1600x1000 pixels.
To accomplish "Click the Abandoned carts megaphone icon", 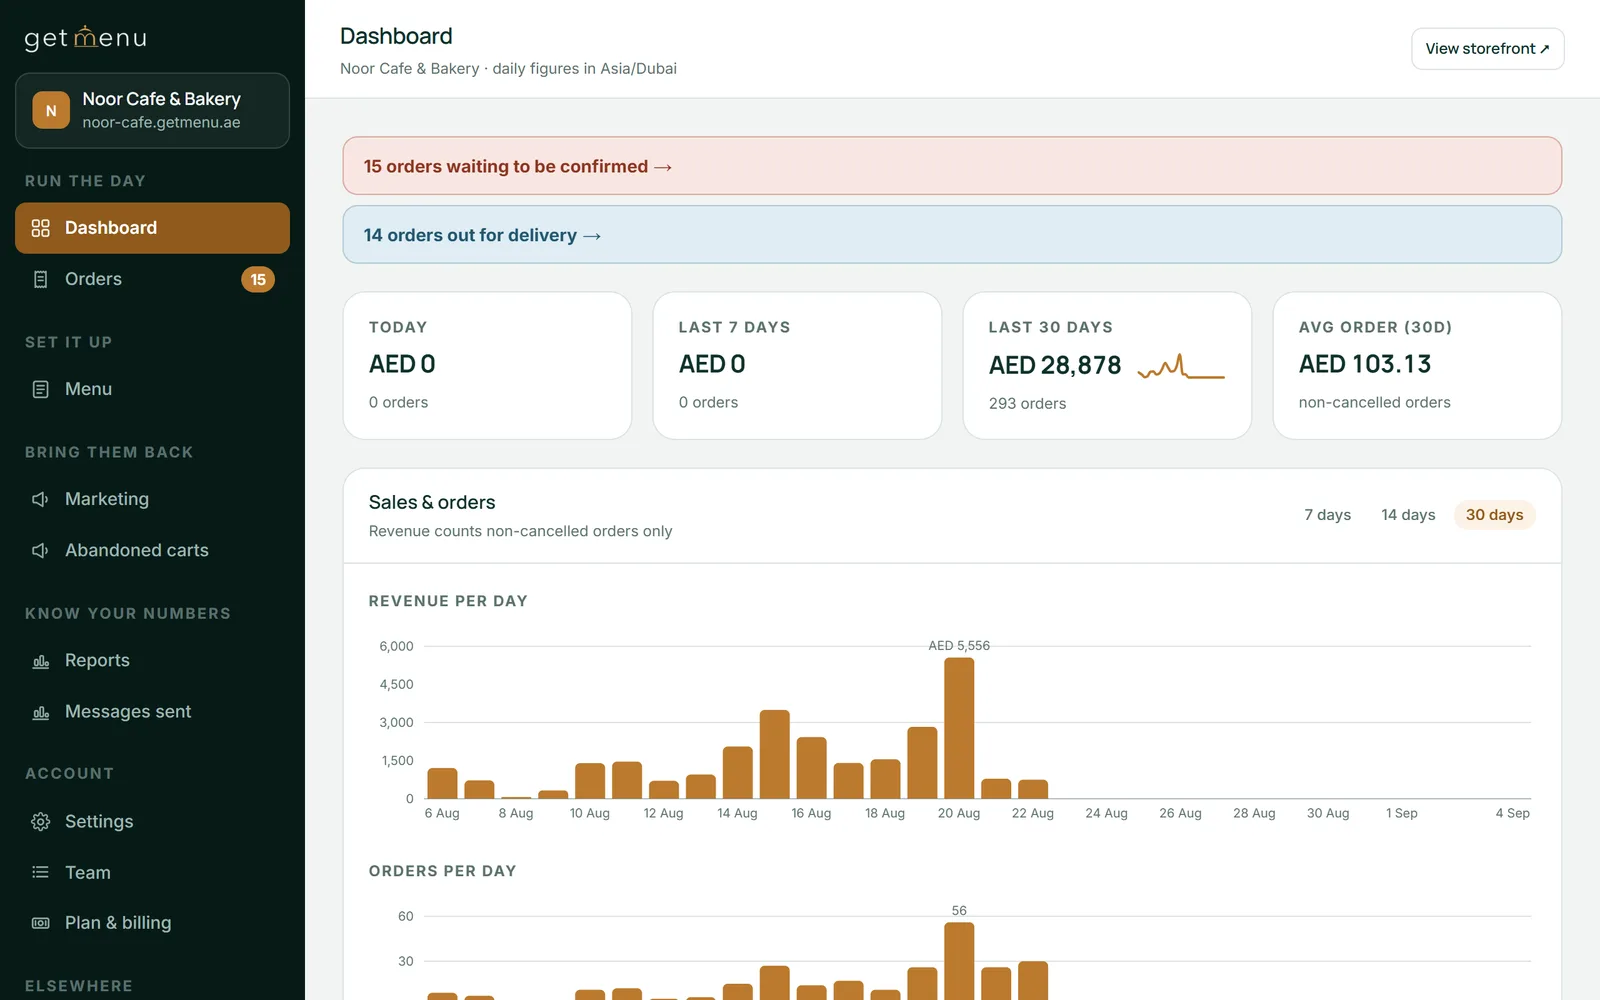I will coord(40,550).
